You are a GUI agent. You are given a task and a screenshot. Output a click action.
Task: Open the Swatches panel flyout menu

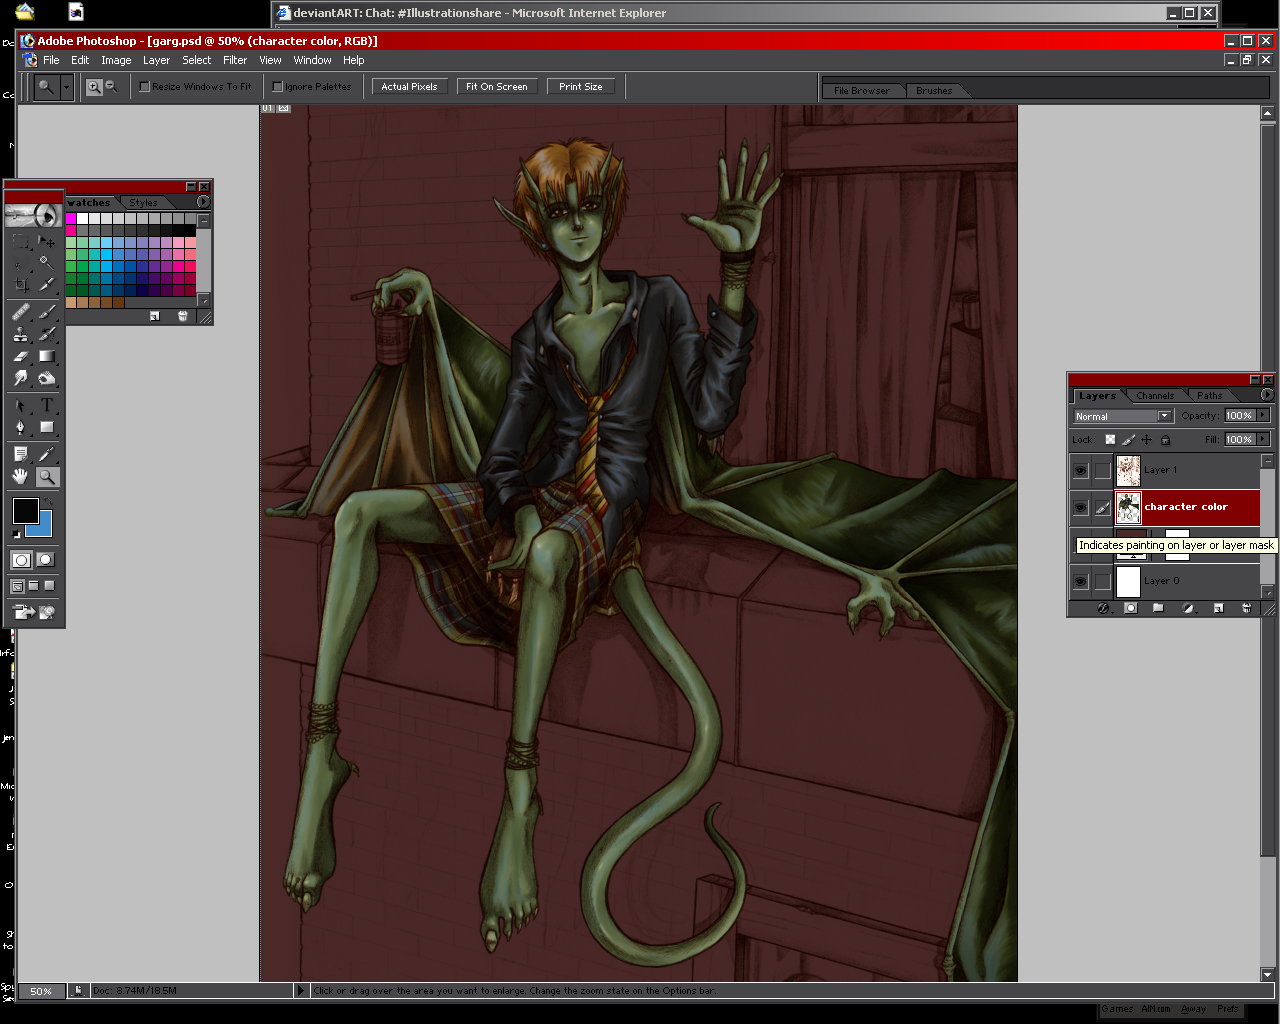click(203, 202)
